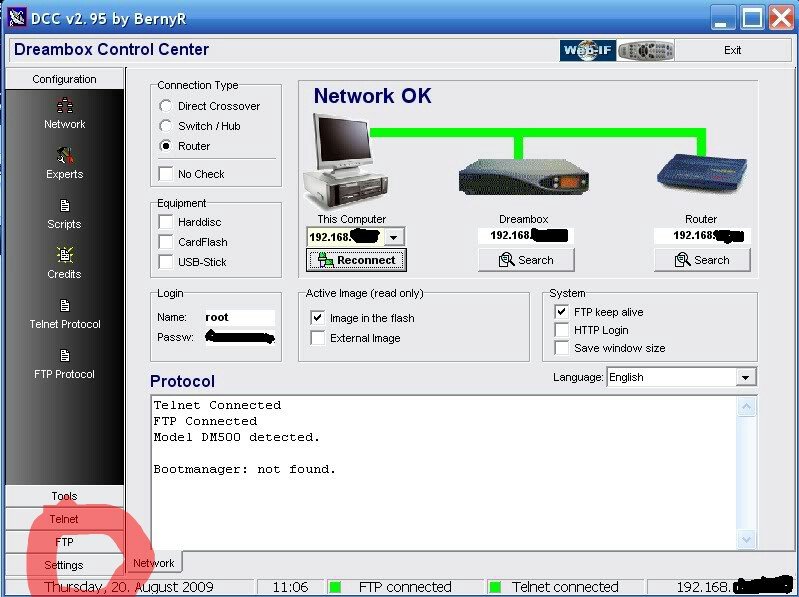799x597 pixels.
Task: Click scroll down arrow in Protocol log
Action: pos(747,539)
